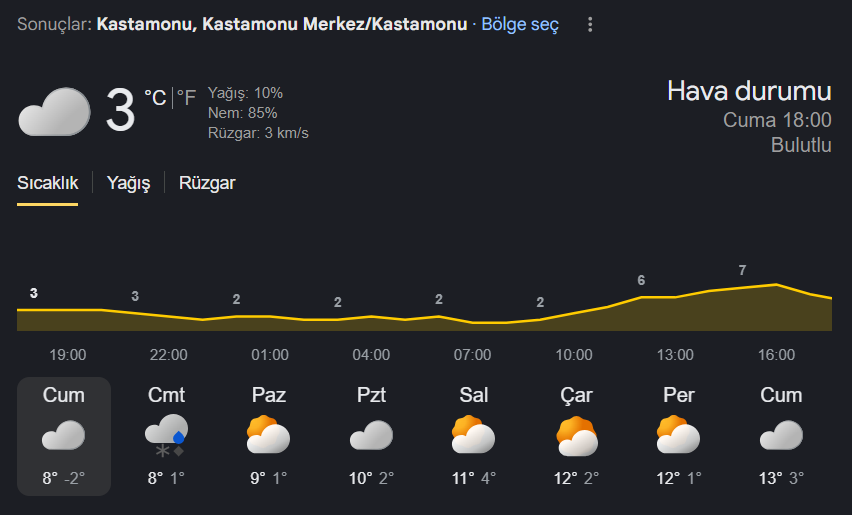852x515 pixels.
Task: Click the 04:00 time label on the chart
Action: coord(371,355)
